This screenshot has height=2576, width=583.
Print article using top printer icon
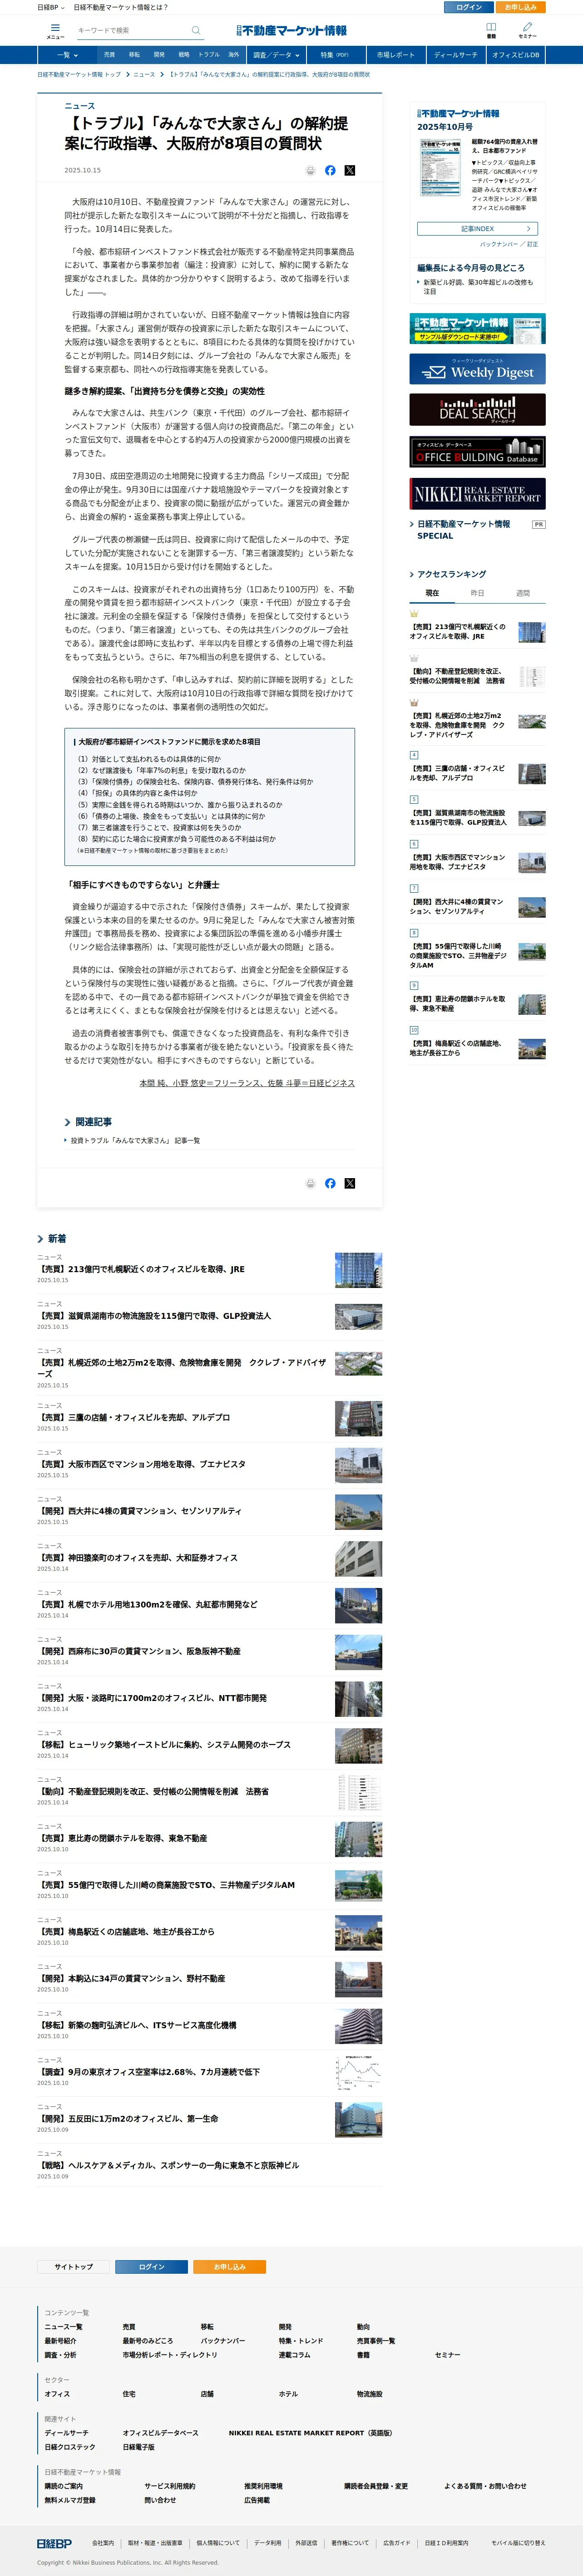pos(310,170)
